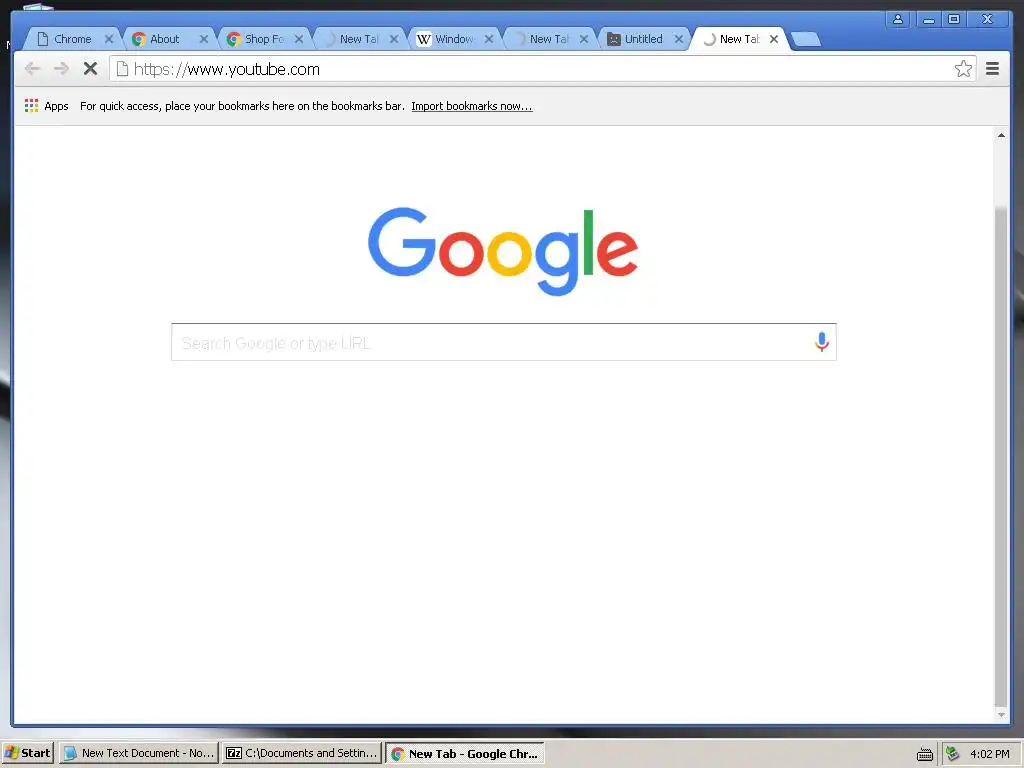Image resolution: width=1024 pixels, height=768 pixels.
Task: Click the page icon in address bar
Action: (122, 69)
